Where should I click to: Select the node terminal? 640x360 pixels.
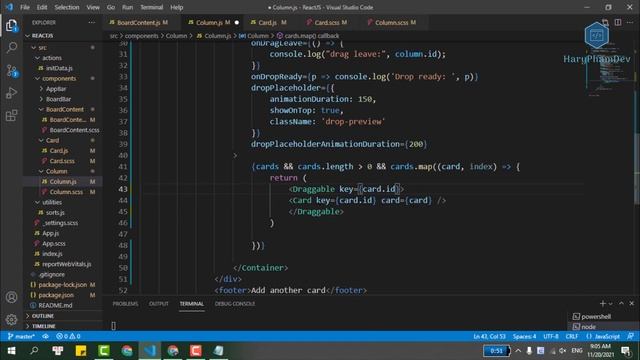click(x=588, y=327)
